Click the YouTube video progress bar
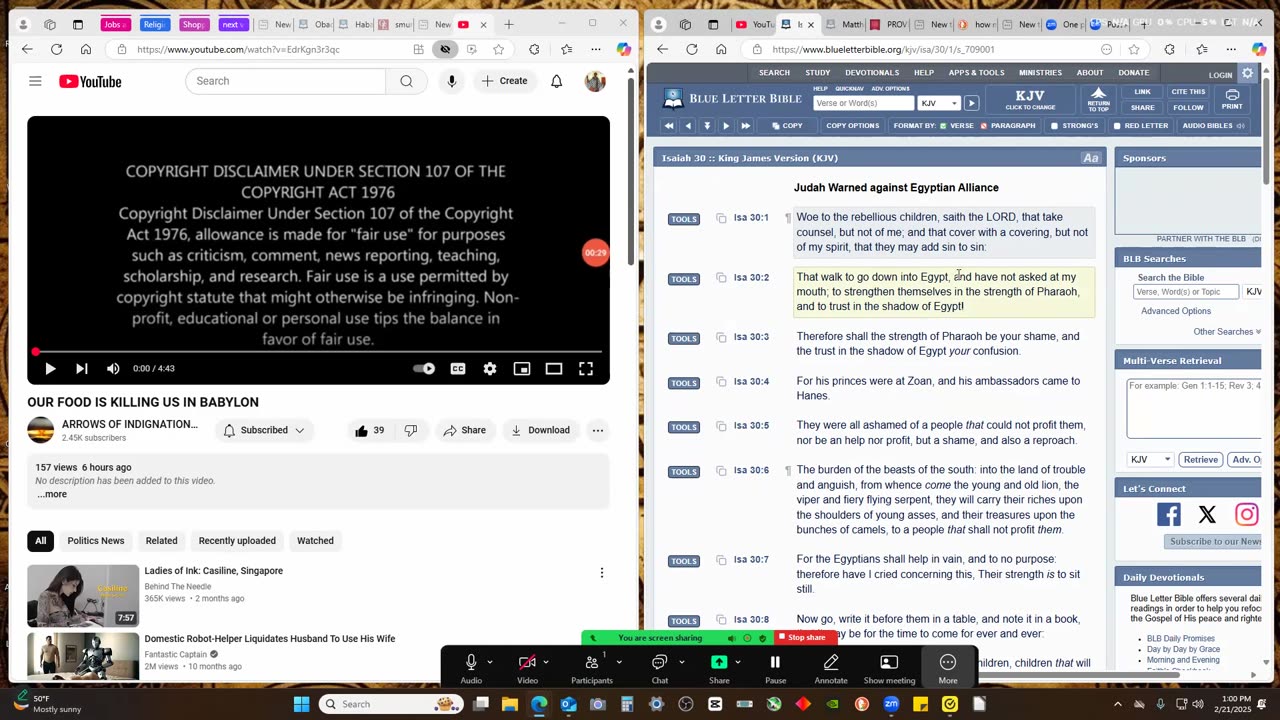This screenshot has height=720, width=1280. click(318, 351)
